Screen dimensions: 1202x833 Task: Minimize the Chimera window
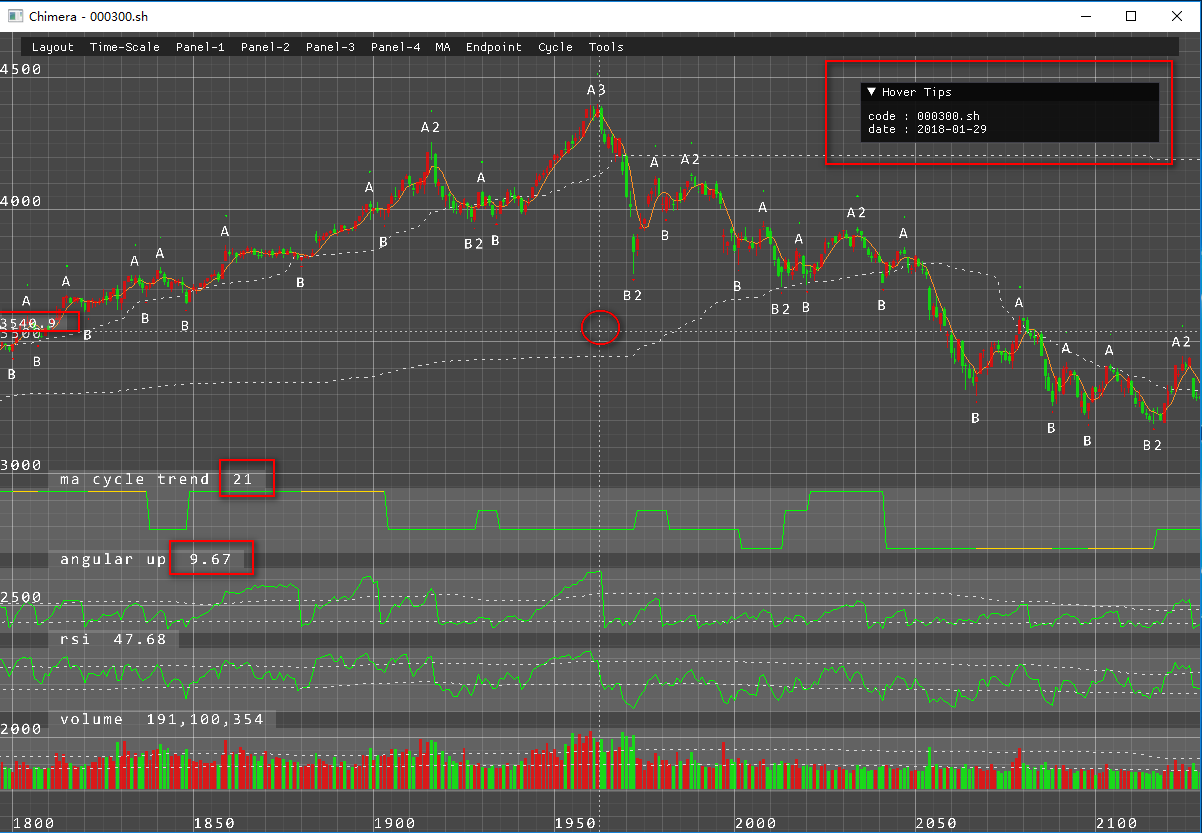pyautogui.click(x=1085, y=16)
